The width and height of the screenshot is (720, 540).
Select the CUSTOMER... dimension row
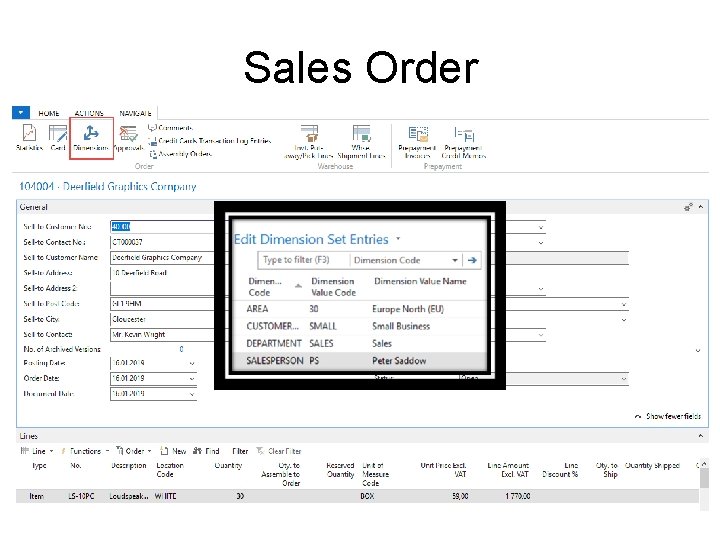pos(360,326)
